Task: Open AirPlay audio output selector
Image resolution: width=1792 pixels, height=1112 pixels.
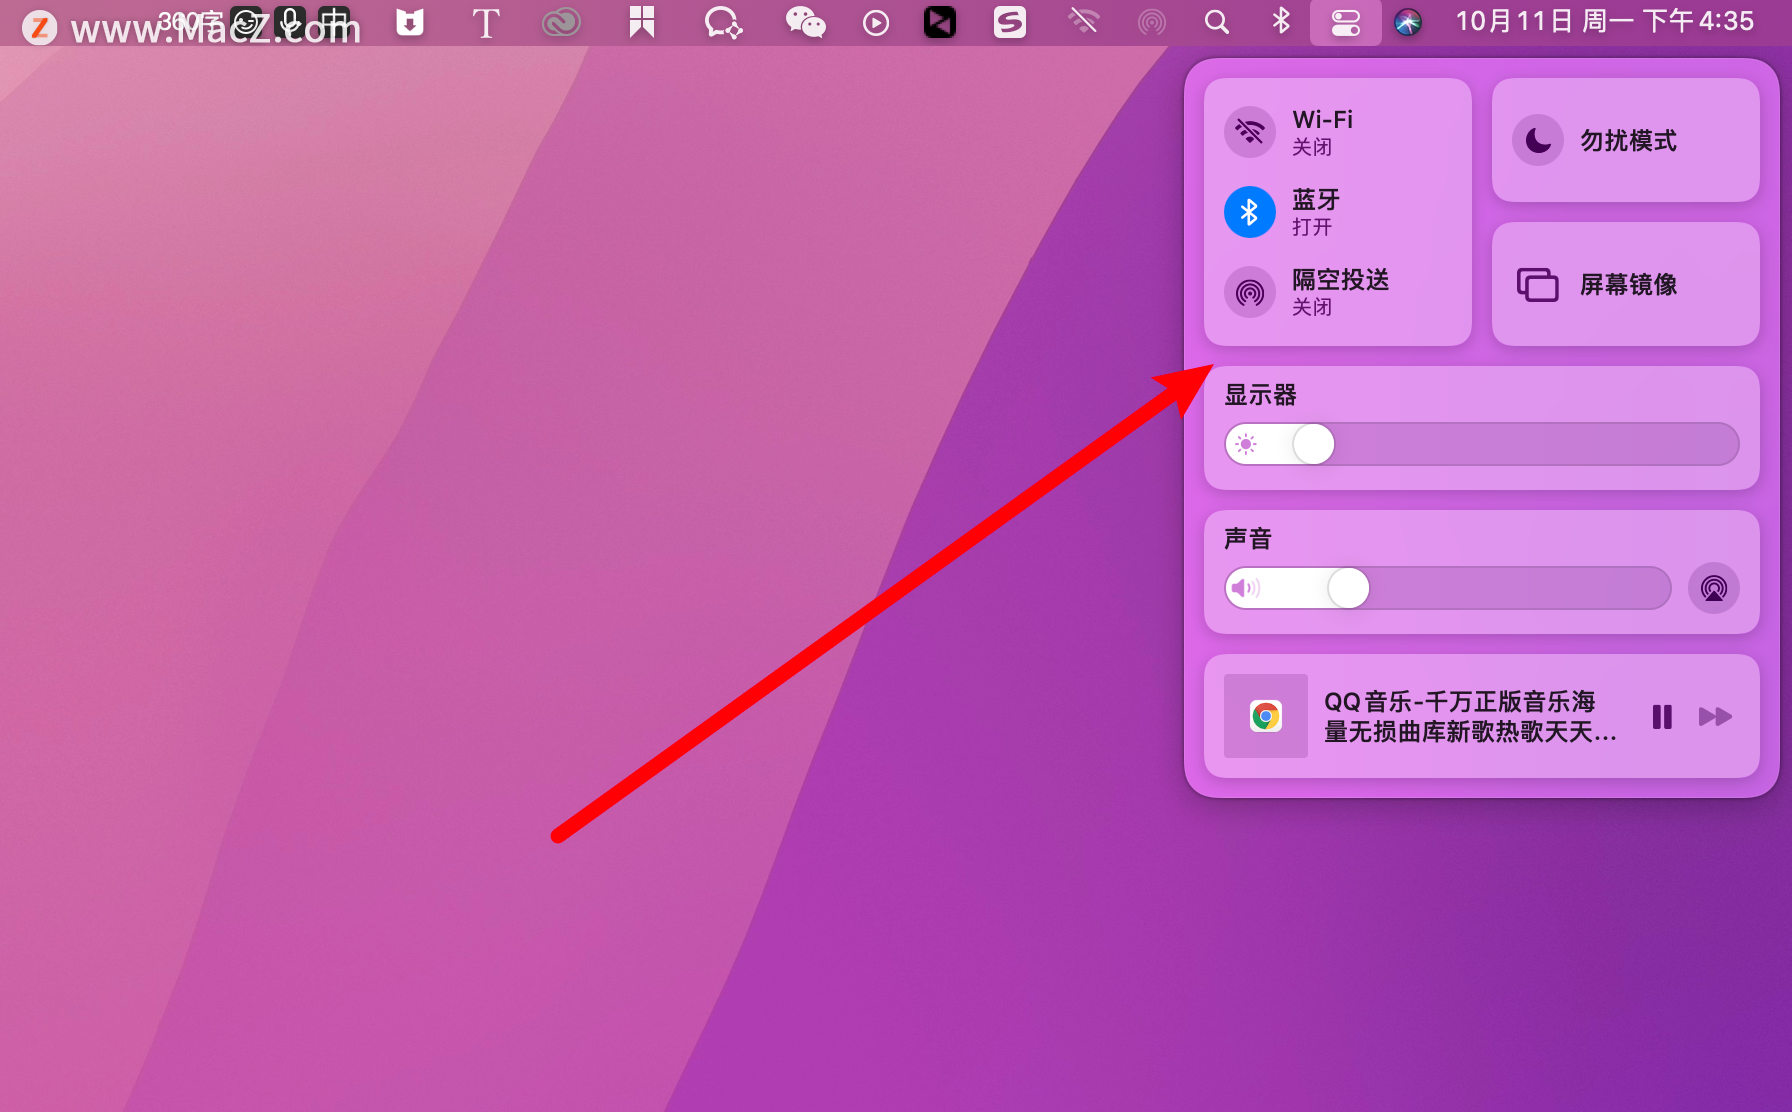Action: [x=1714, y=588]
